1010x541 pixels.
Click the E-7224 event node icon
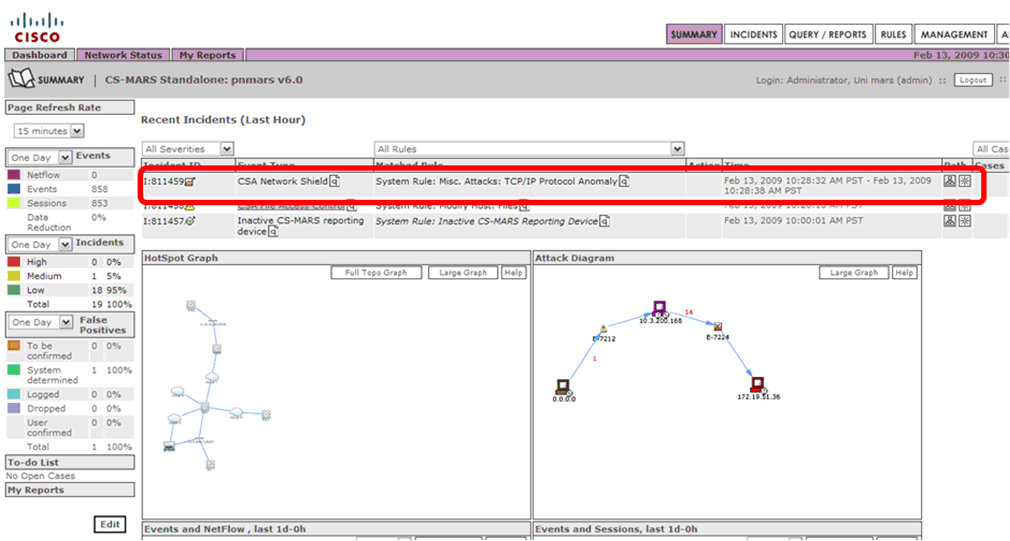click(718, 327)
